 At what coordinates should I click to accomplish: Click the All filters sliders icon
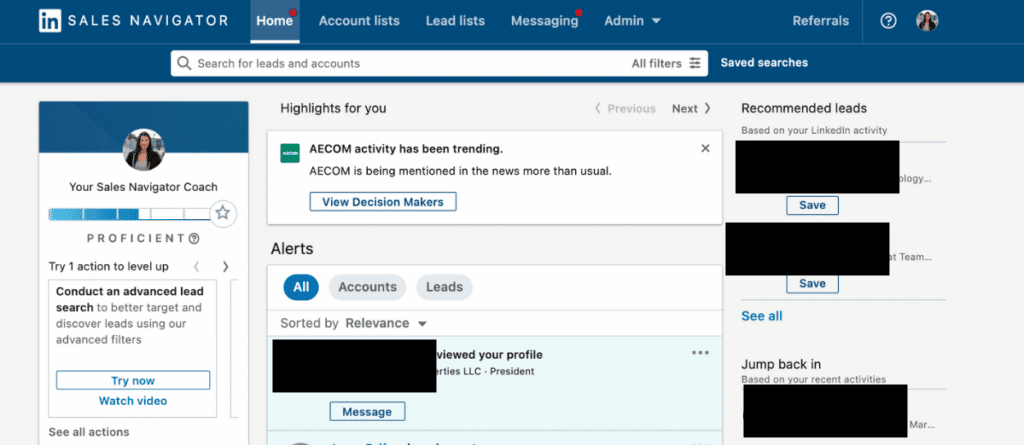695,63
